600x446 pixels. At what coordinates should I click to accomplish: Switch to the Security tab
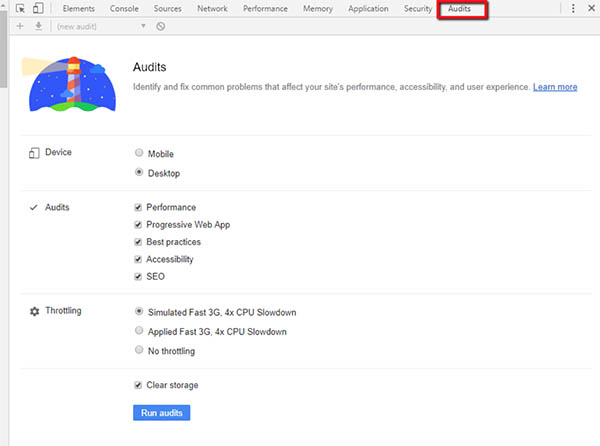tap(417, 8)
